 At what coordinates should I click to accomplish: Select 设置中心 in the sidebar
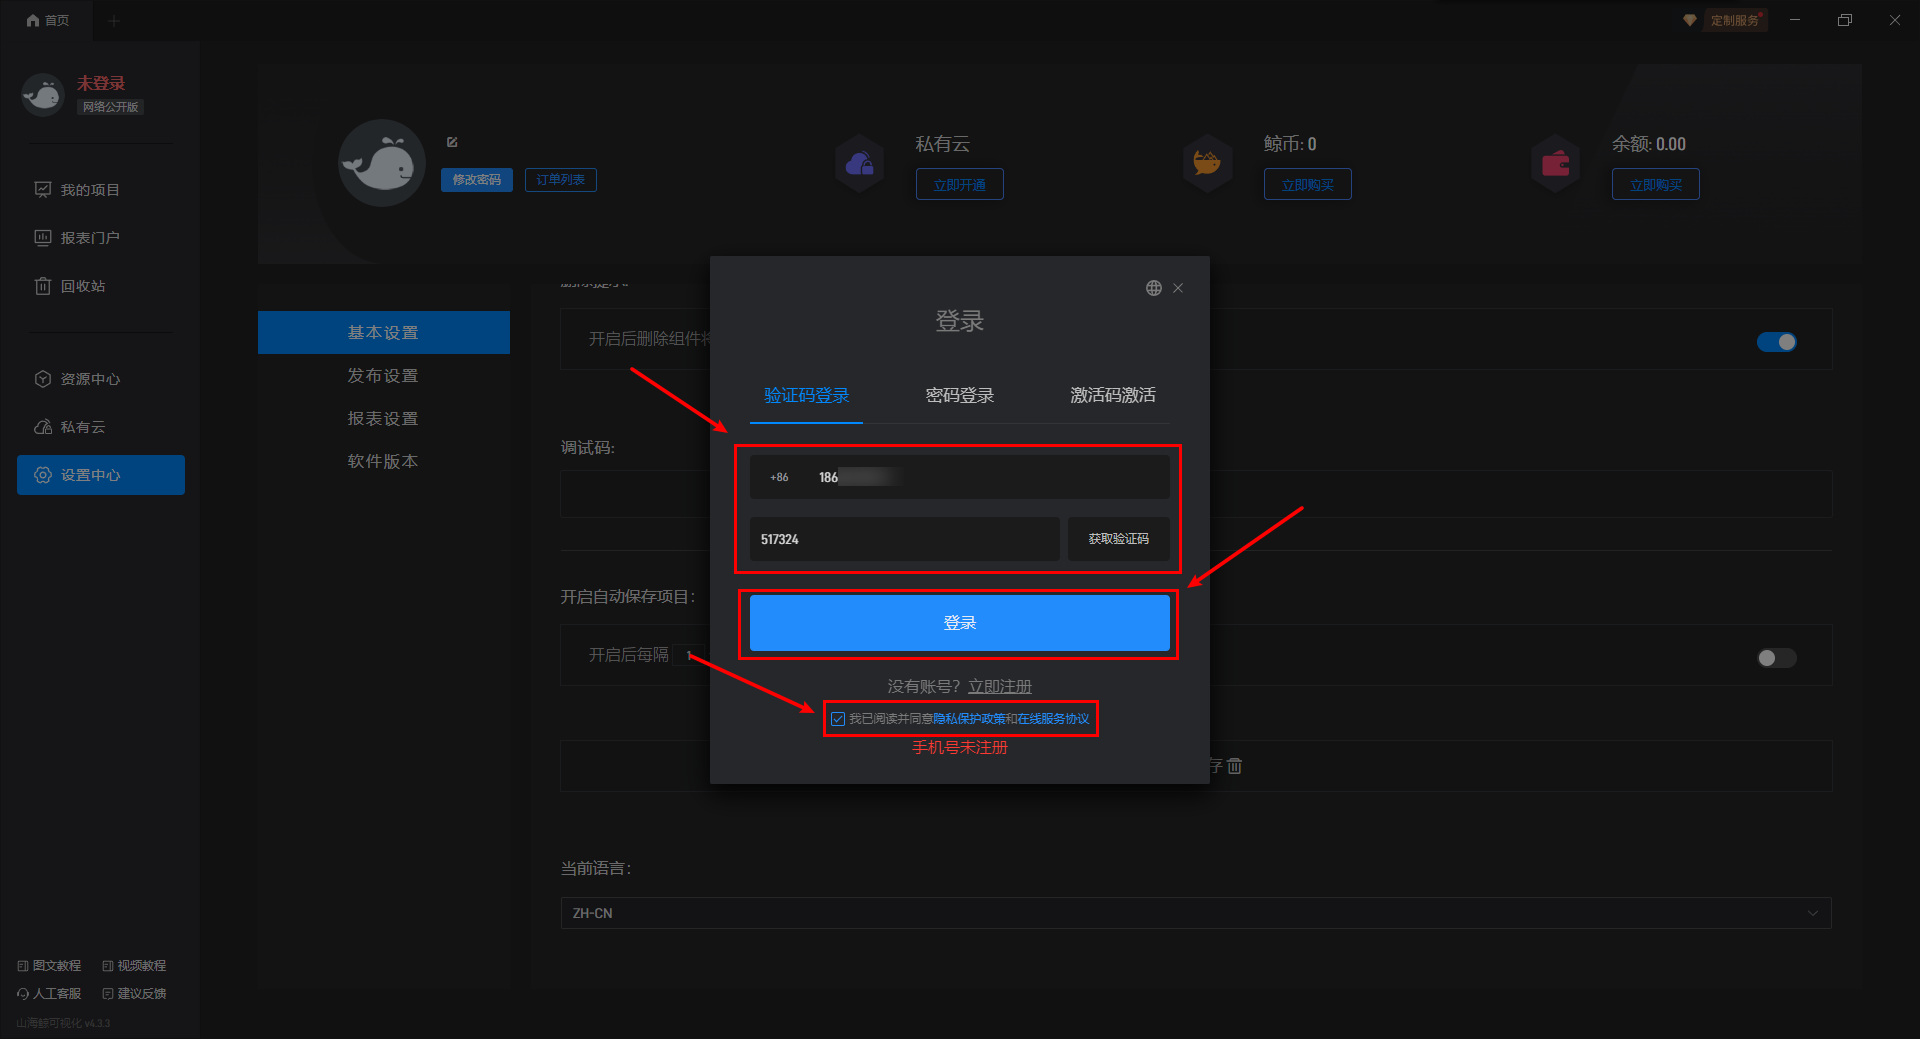tap(101, 475)
